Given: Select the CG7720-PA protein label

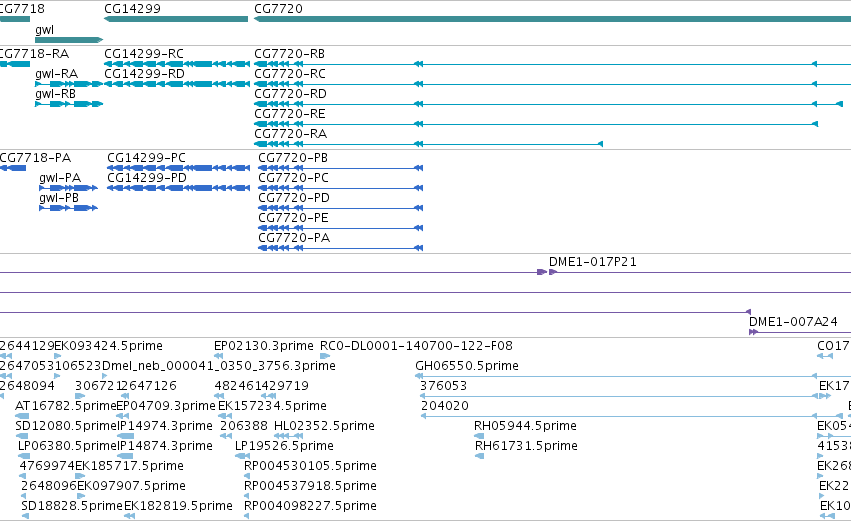Looking at the screenshot, I should pos(294,238).
